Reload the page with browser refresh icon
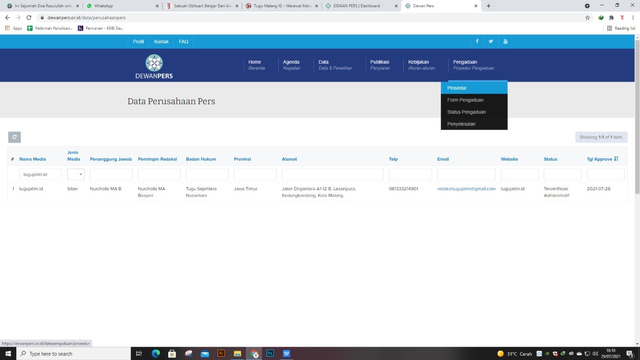Image resolution: width=640 pixels, height=360 pixels. click(x=29, y=18)
